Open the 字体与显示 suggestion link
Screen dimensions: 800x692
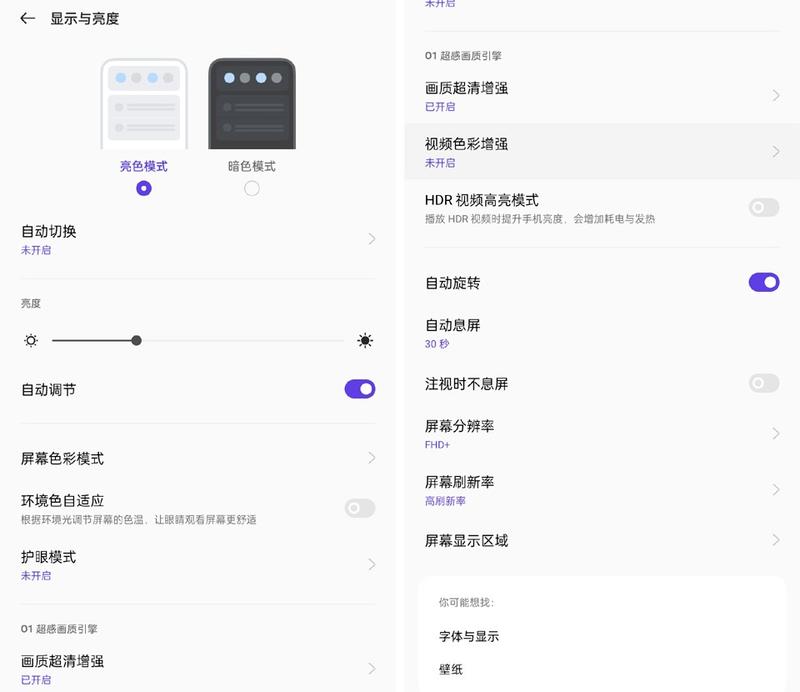click(x=469, y=636)
